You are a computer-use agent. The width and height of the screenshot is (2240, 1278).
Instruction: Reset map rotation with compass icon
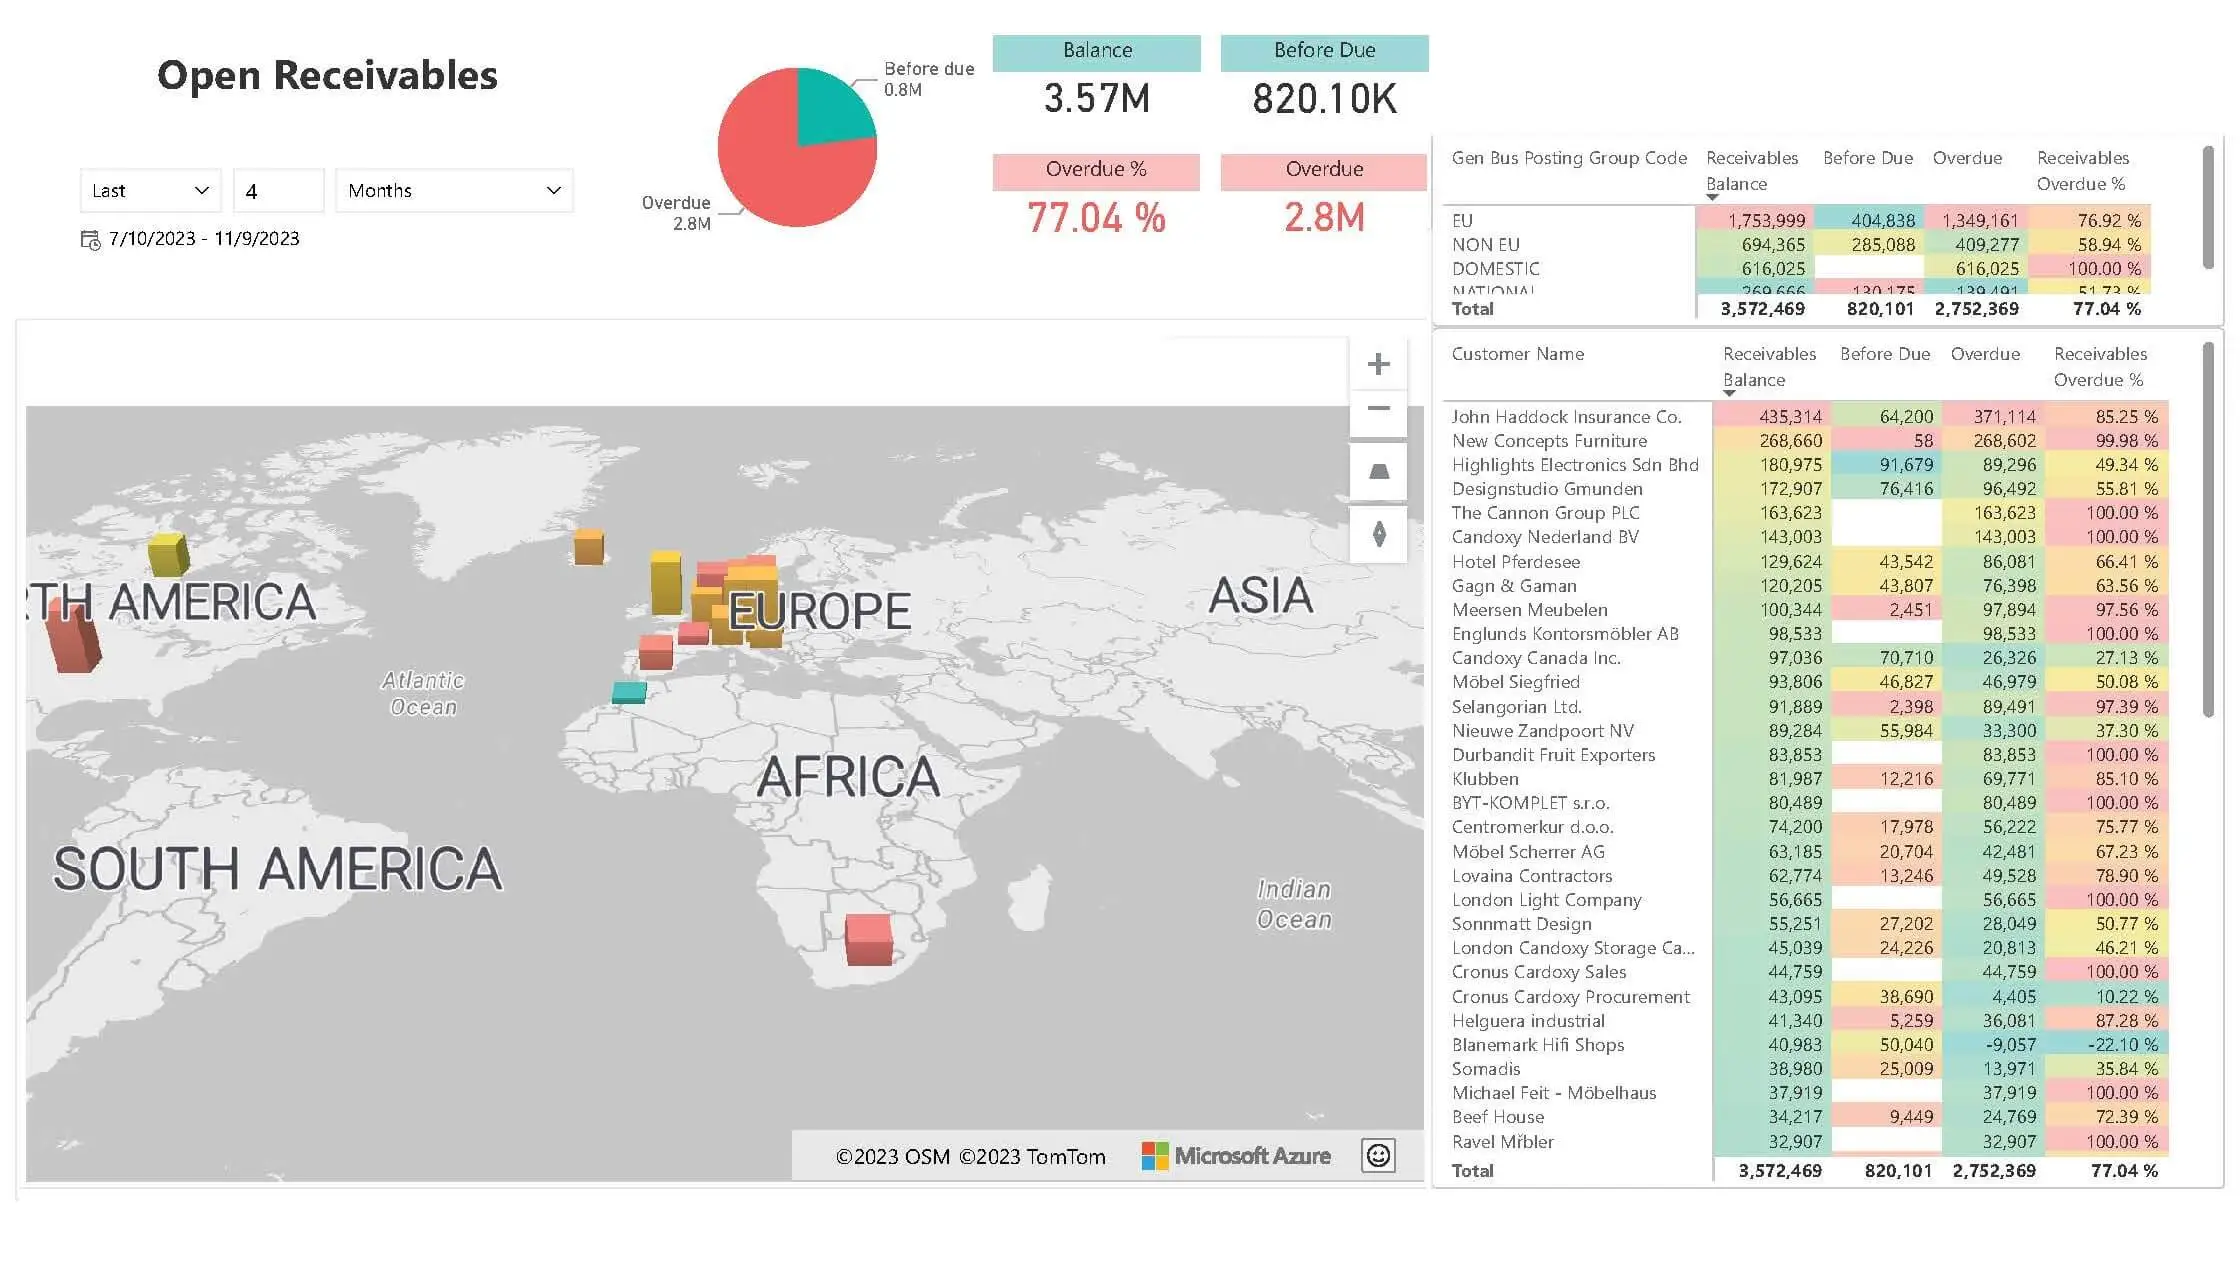click(1378, 534)
